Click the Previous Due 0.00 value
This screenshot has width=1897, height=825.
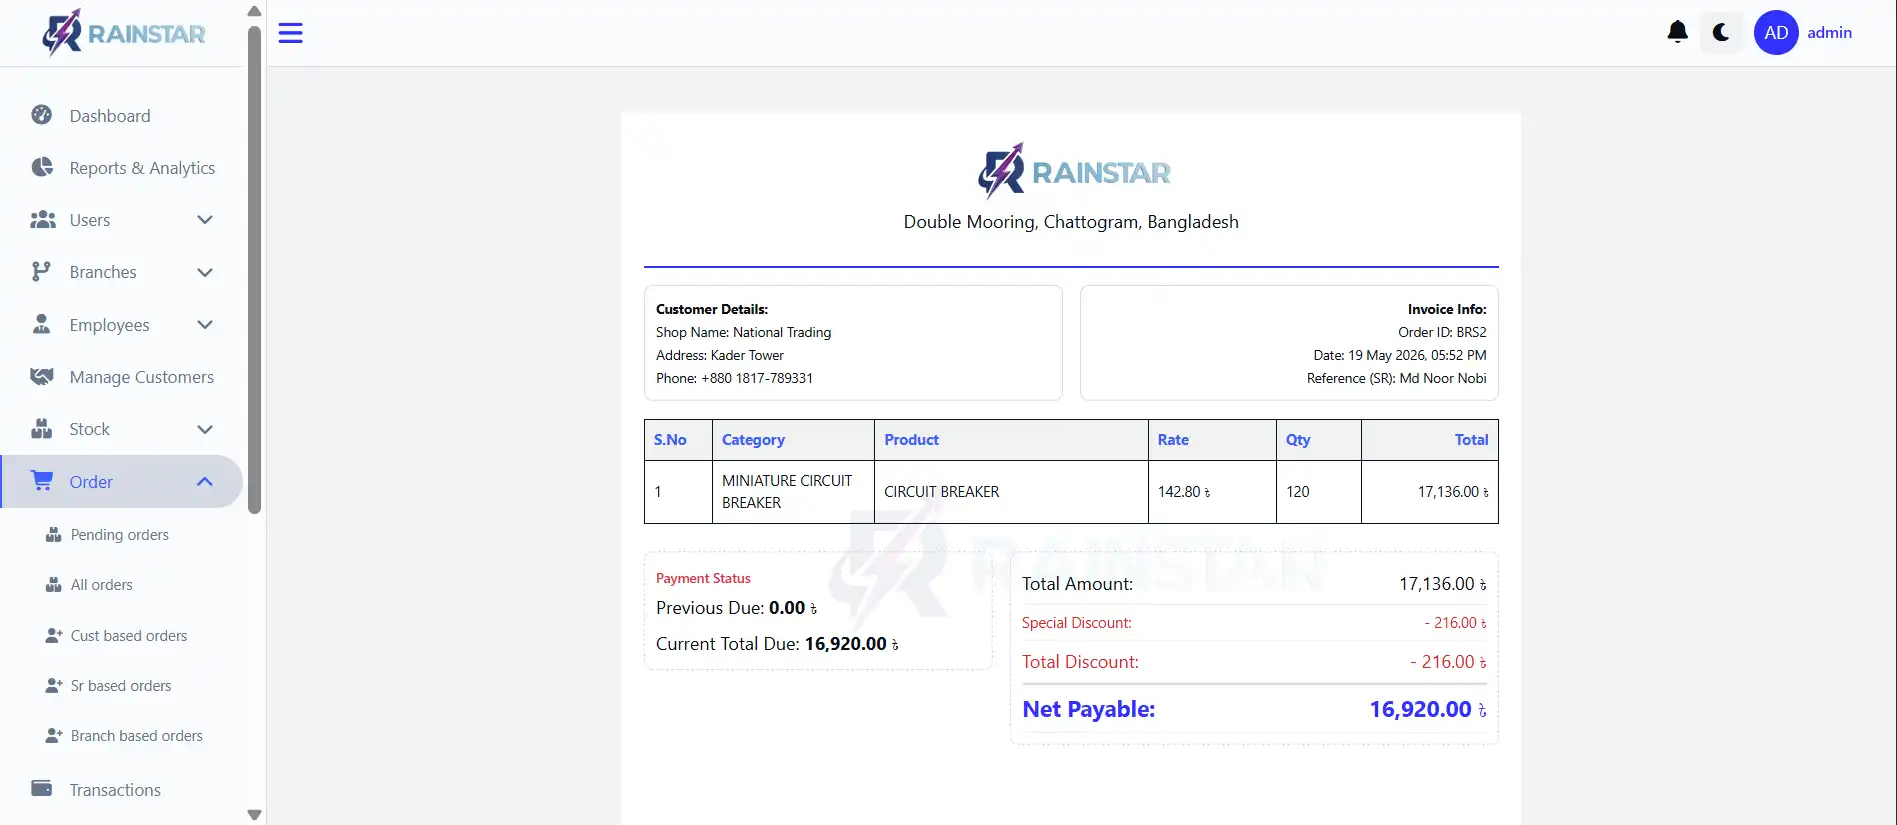793,607
